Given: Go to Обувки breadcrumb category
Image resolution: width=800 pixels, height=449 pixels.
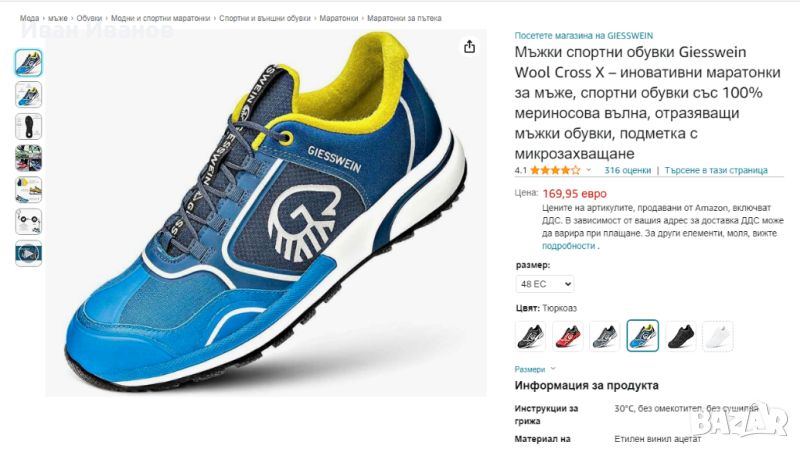Looking at the screenshot, I should coord(89,18).
